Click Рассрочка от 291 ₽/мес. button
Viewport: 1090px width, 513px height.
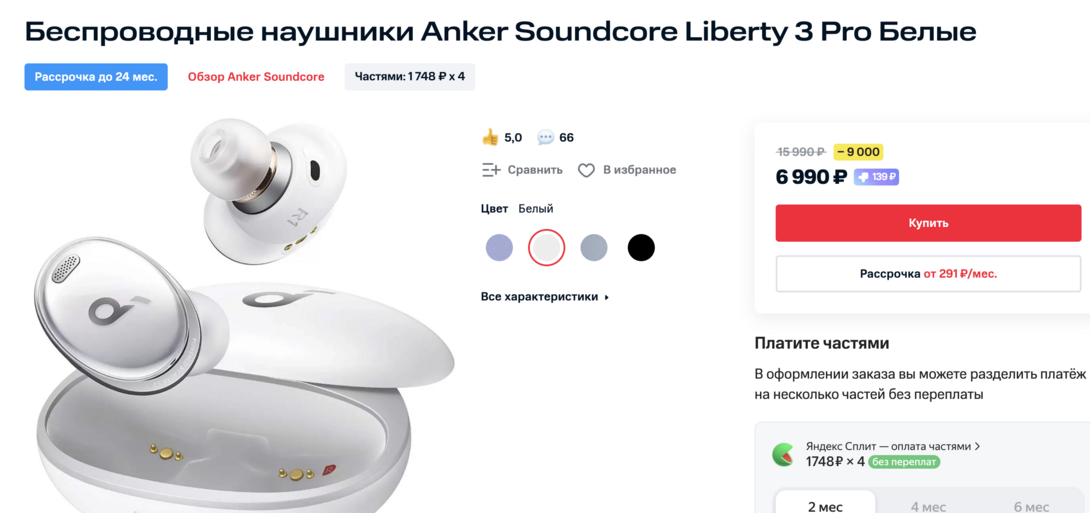coord(928,274)
